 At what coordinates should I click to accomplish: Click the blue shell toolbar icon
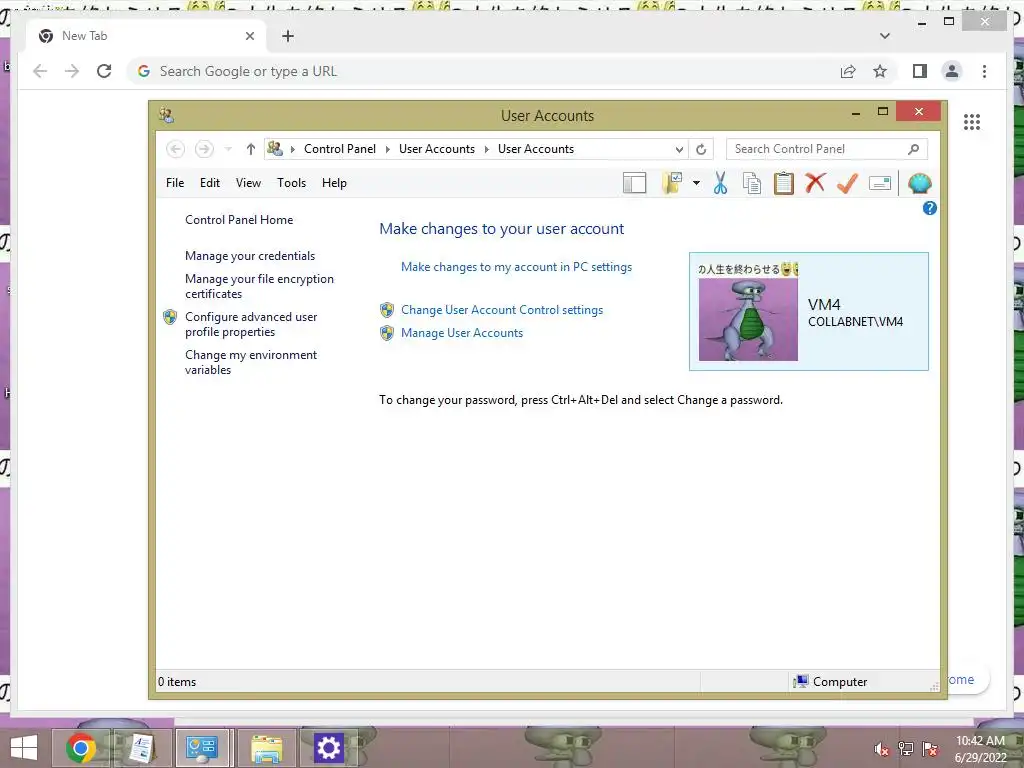[x=919, y=184]
